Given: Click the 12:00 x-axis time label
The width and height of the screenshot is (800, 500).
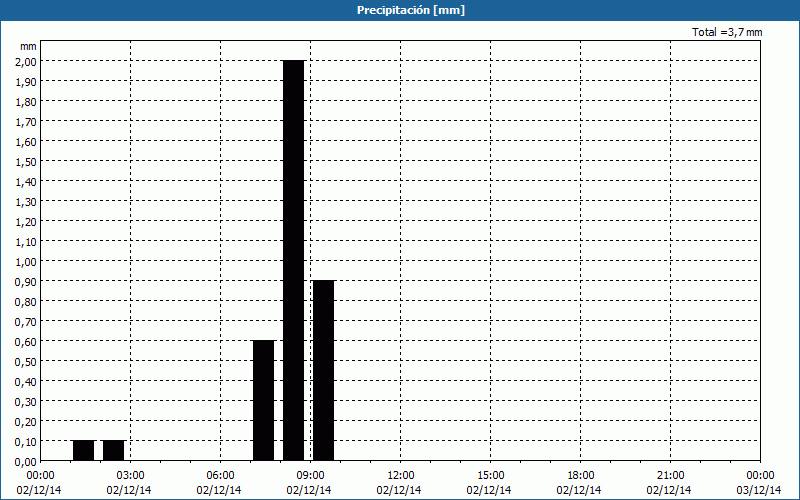Looking at the screenshot, I should click(x=401, y=476).
